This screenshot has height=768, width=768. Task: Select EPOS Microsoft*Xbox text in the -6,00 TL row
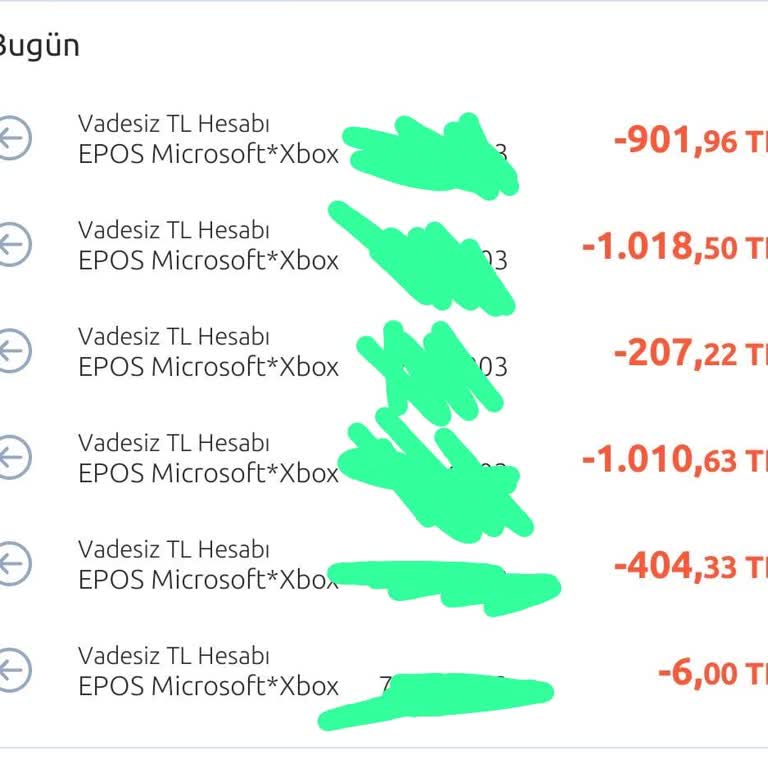pyautogui.click(x=208, y=687)
